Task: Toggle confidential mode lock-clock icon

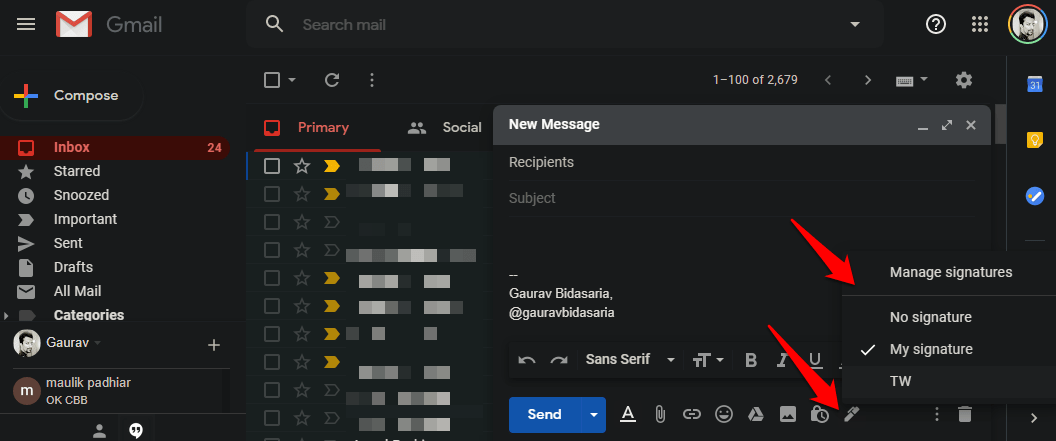Action: 820,414
